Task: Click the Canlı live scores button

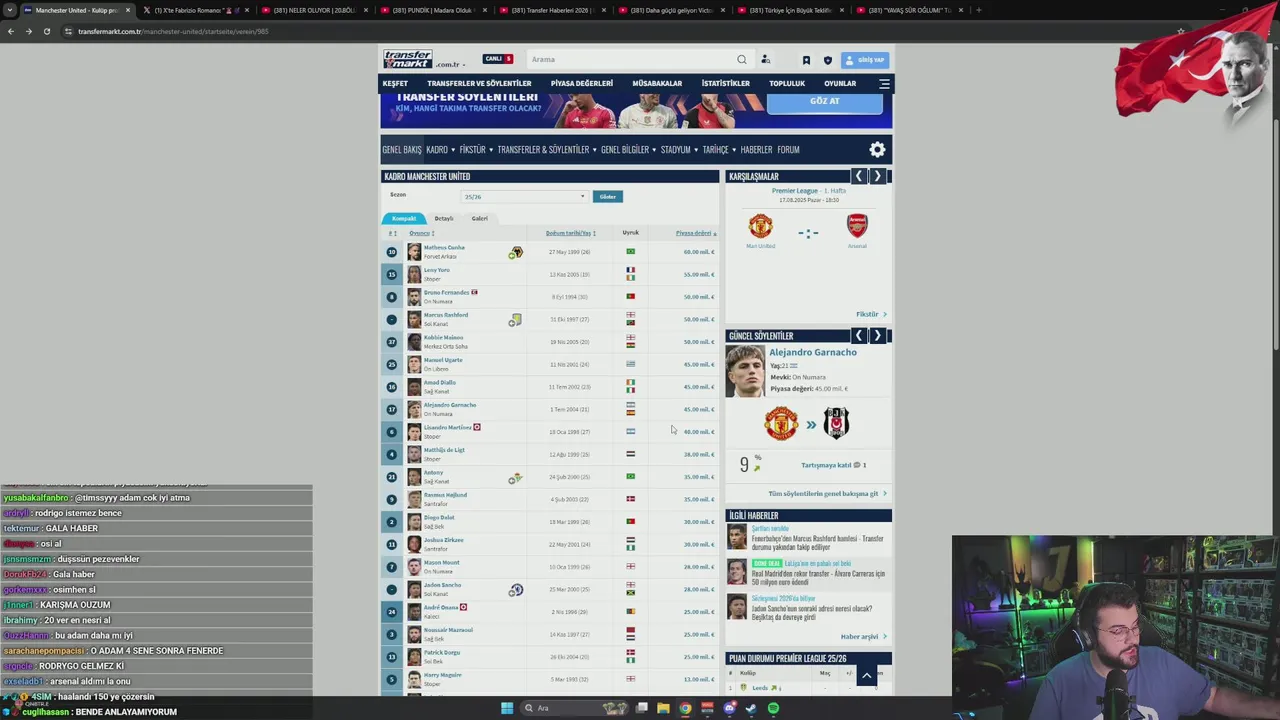Action: (x=498, y=59)
